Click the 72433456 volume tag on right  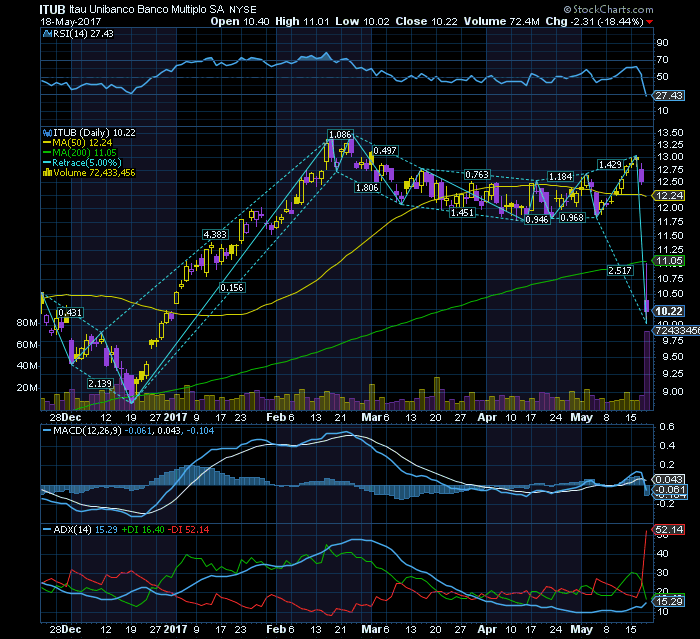[x=677, y=330]
